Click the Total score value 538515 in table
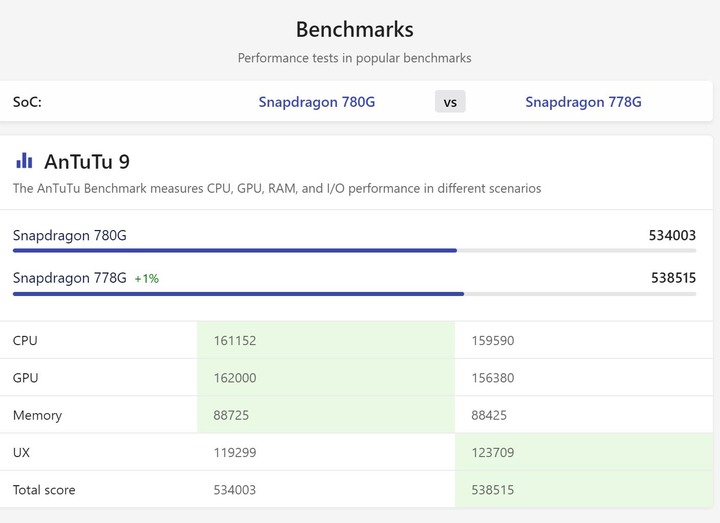 (x=492, y=490)
